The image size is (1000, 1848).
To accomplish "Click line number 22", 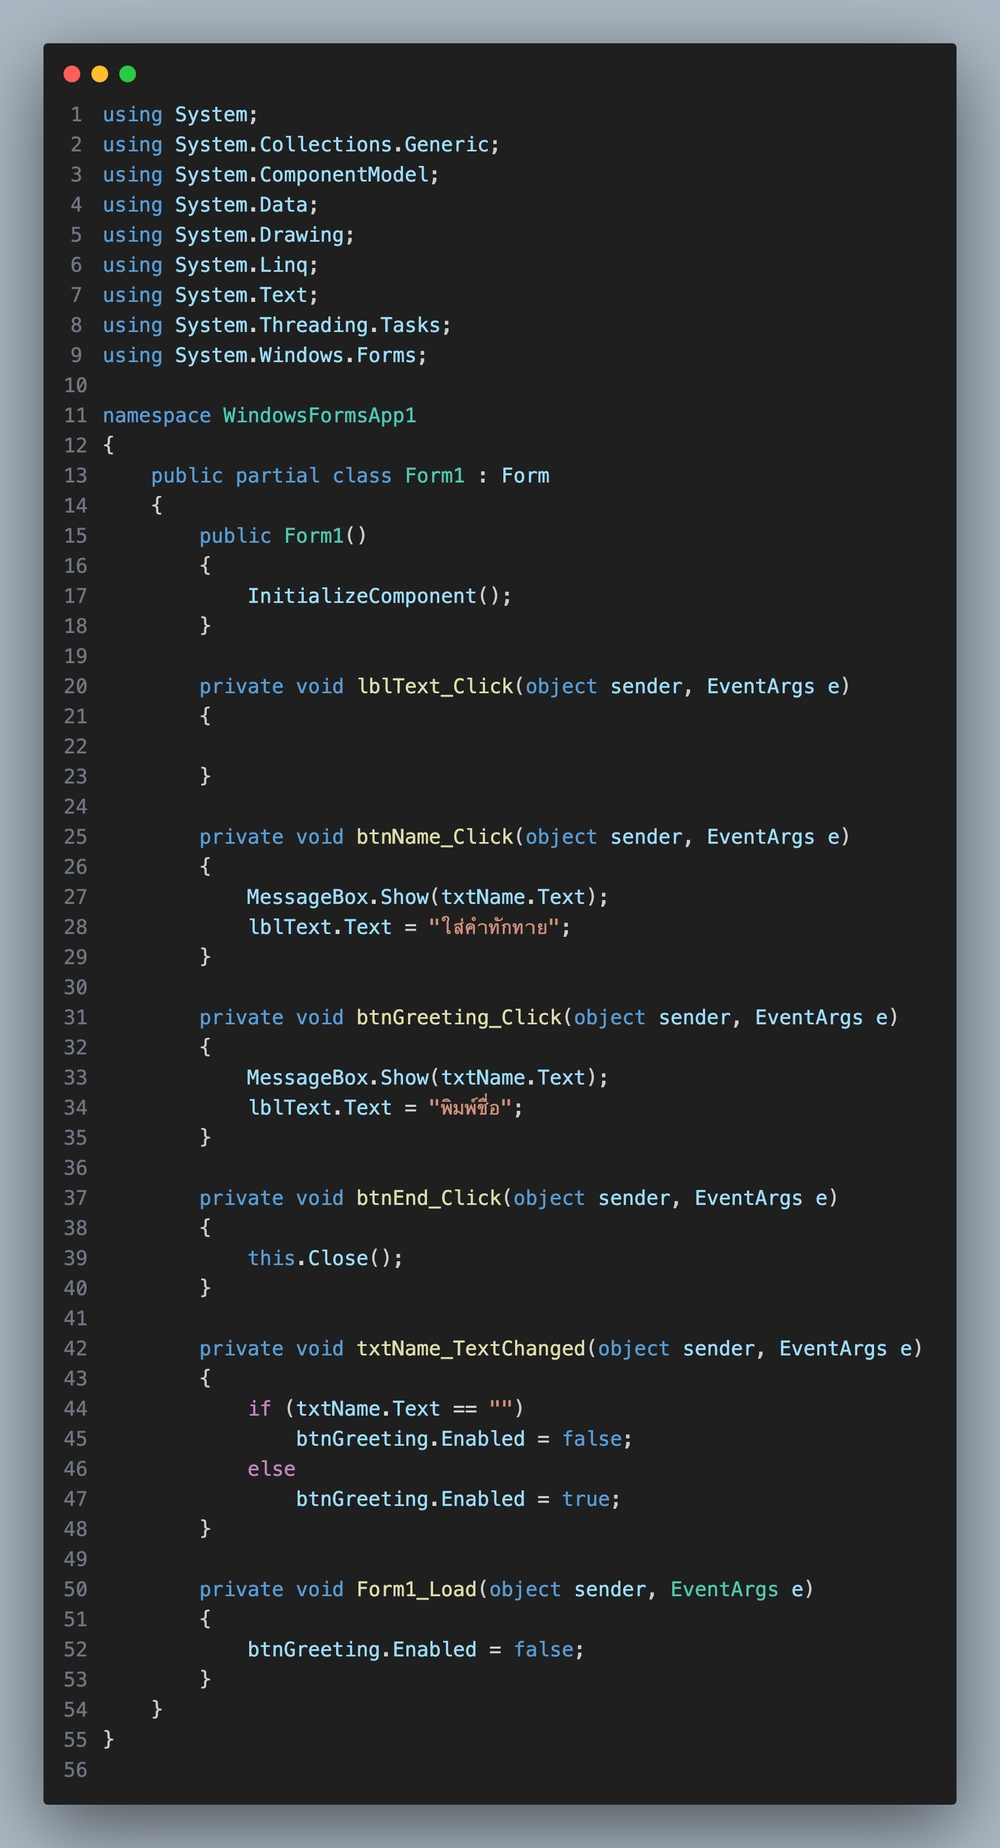I will (75, 747).
